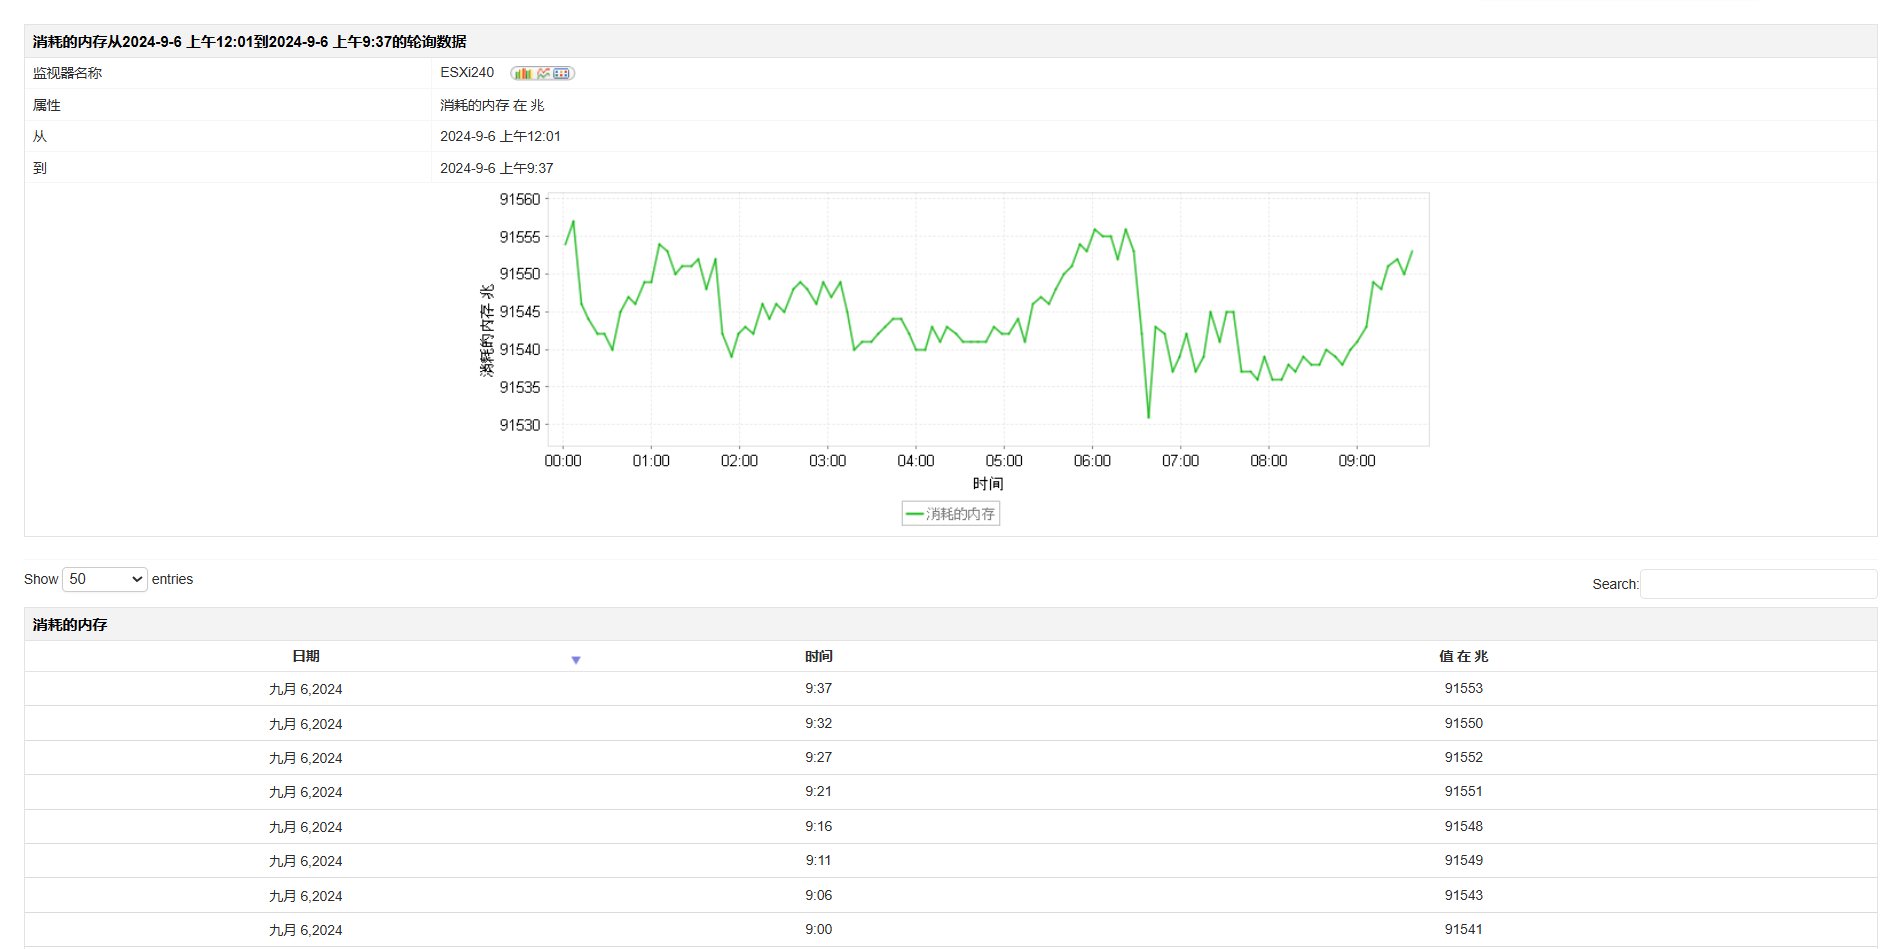The image size is (1888, 949).
Task: Click the sort arrow in the 日期 column
Action: pyautogui.click(x=576, y=660)
